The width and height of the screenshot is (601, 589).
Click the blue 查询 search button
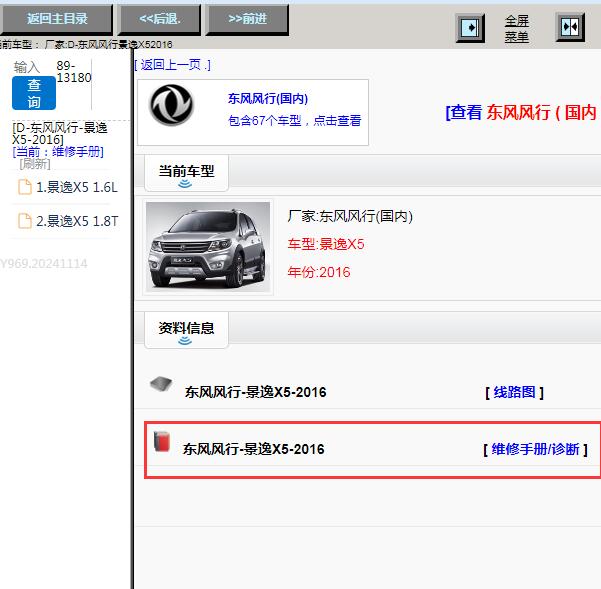pos(34,93)
